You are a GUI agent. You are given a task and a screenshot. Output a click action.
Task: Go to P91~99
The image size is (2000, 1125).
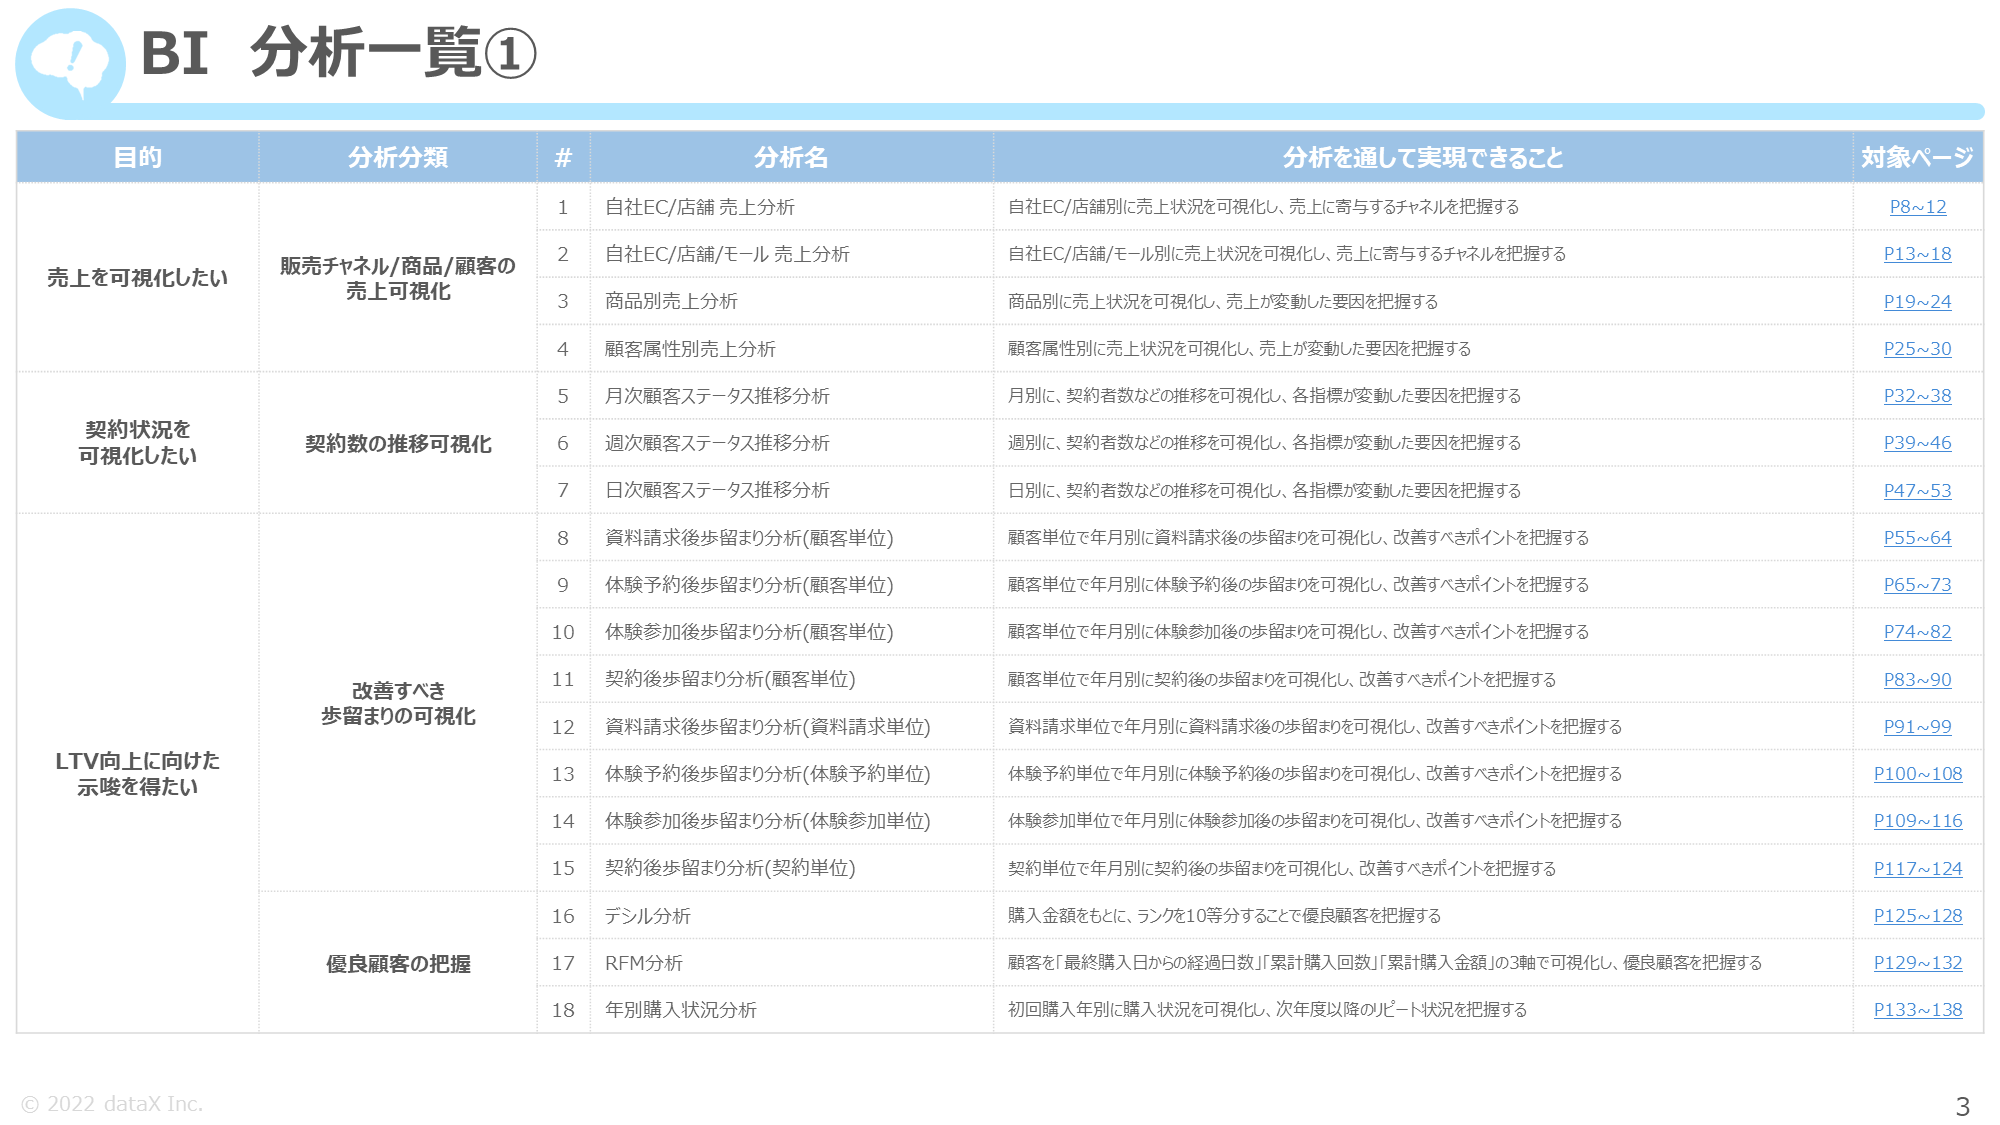point(1917,727)
